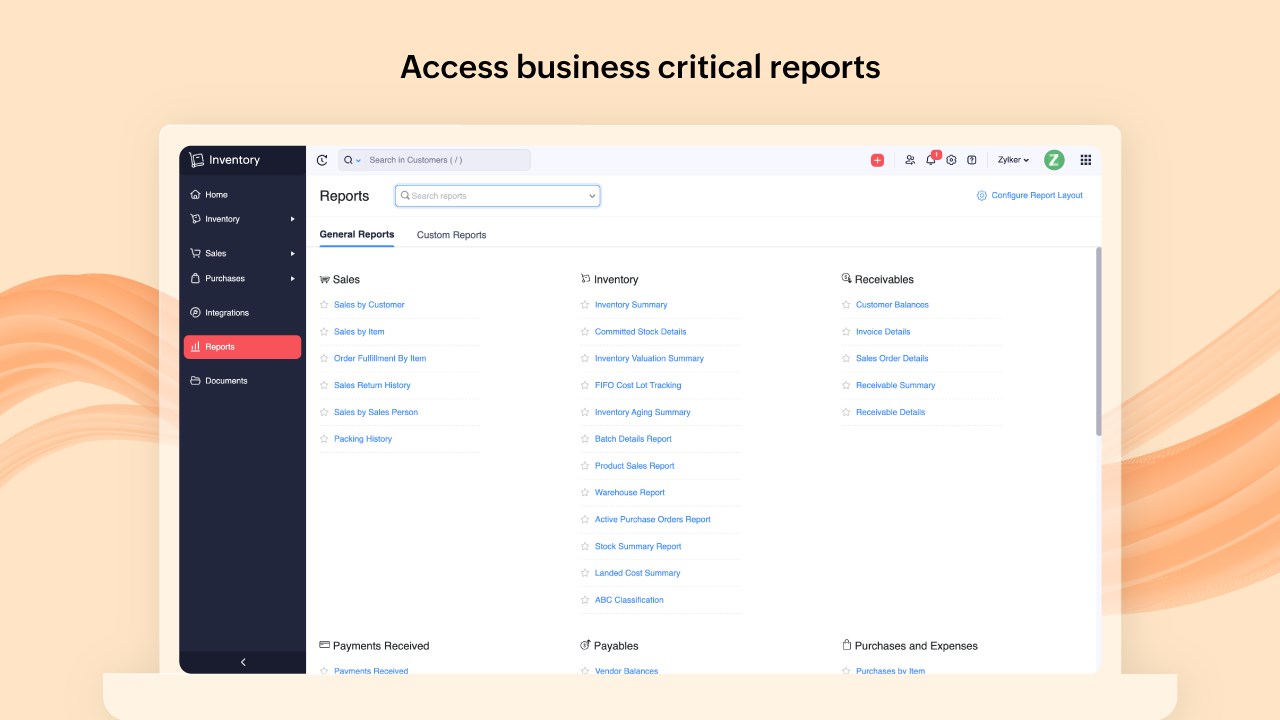The image size is (1280, 720).
Task: Star the FIFO Cost Lot Tracking report
Action: point(585,385)
